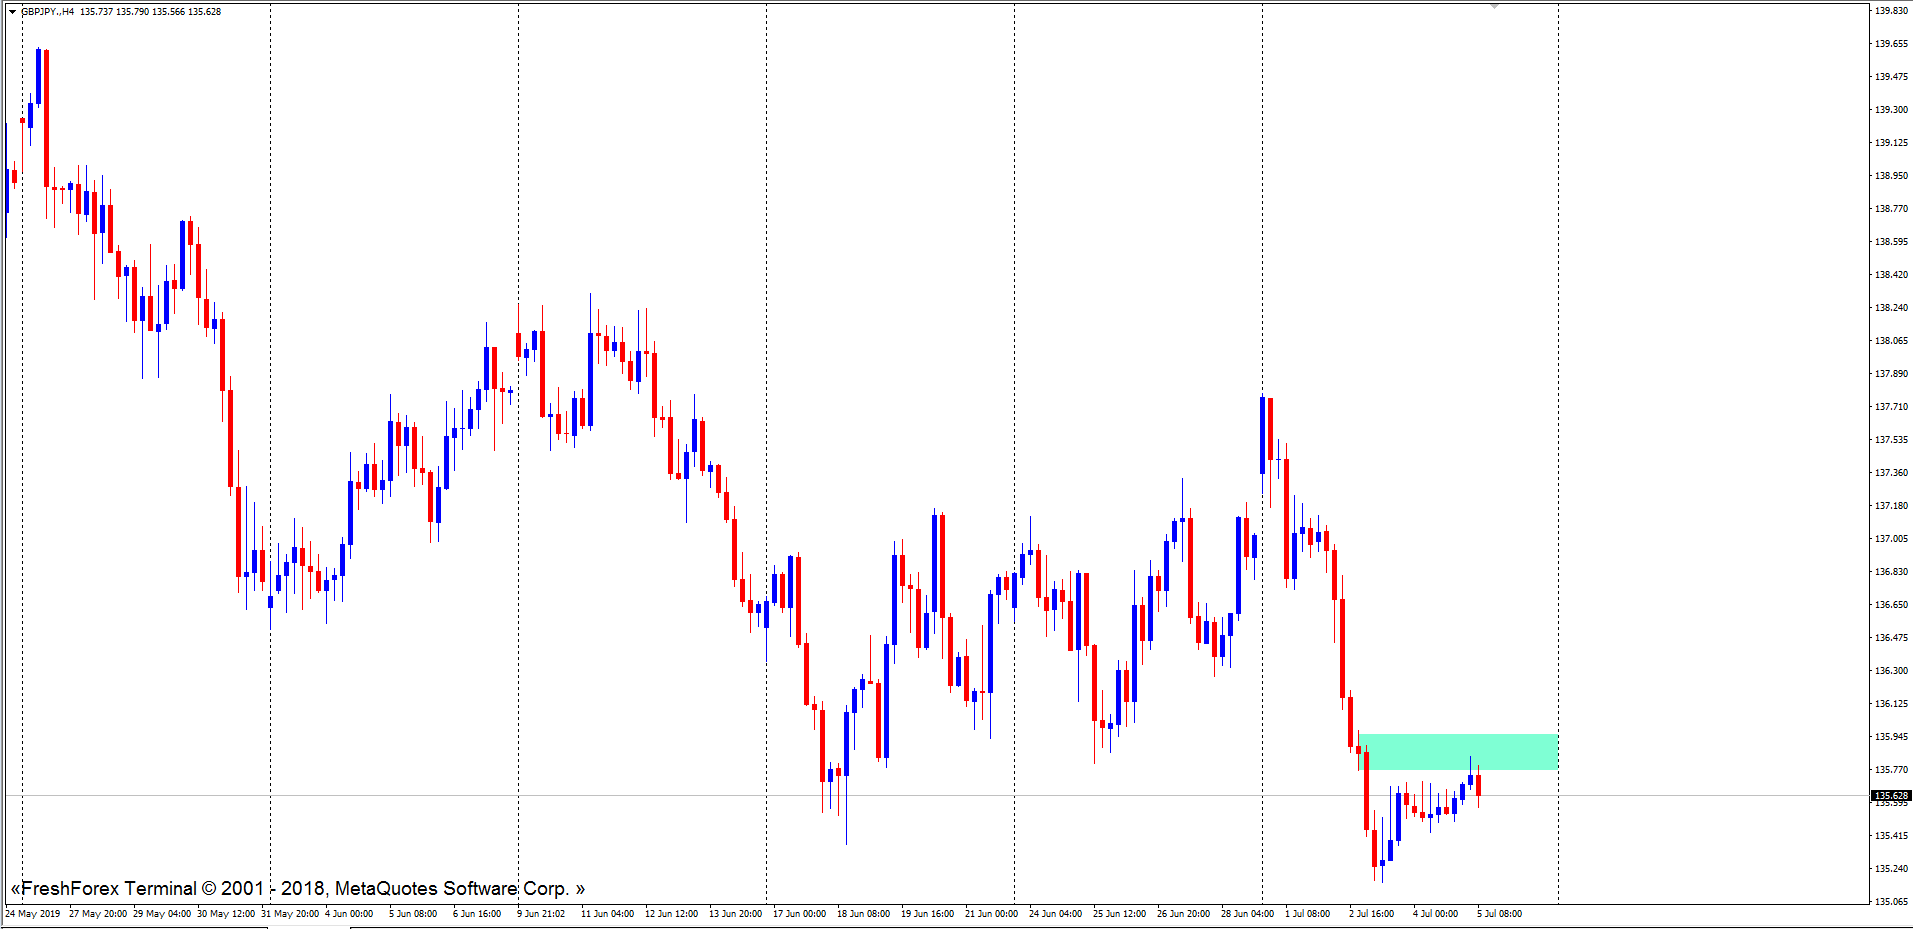
Task: Click the 28 Jun 04:00 time label
Action: (1247, 914)
